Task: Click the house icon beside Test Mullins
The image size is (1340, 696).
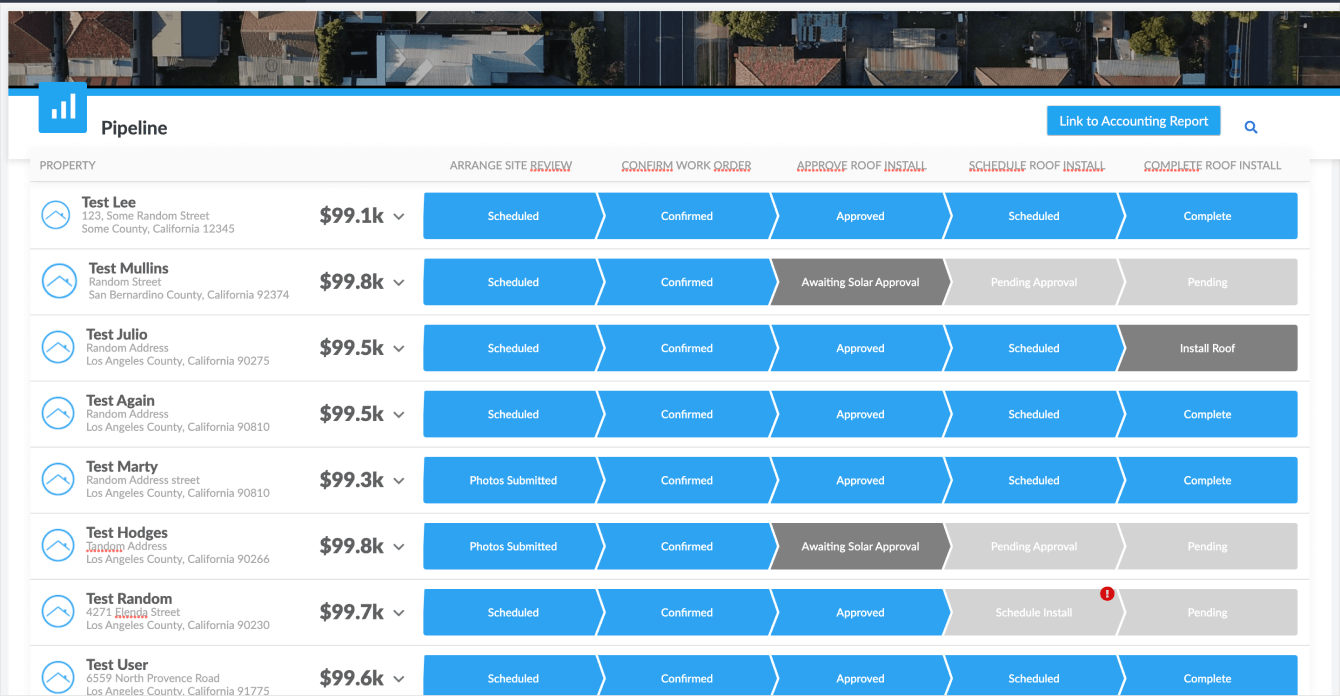Action: (59, 282)
